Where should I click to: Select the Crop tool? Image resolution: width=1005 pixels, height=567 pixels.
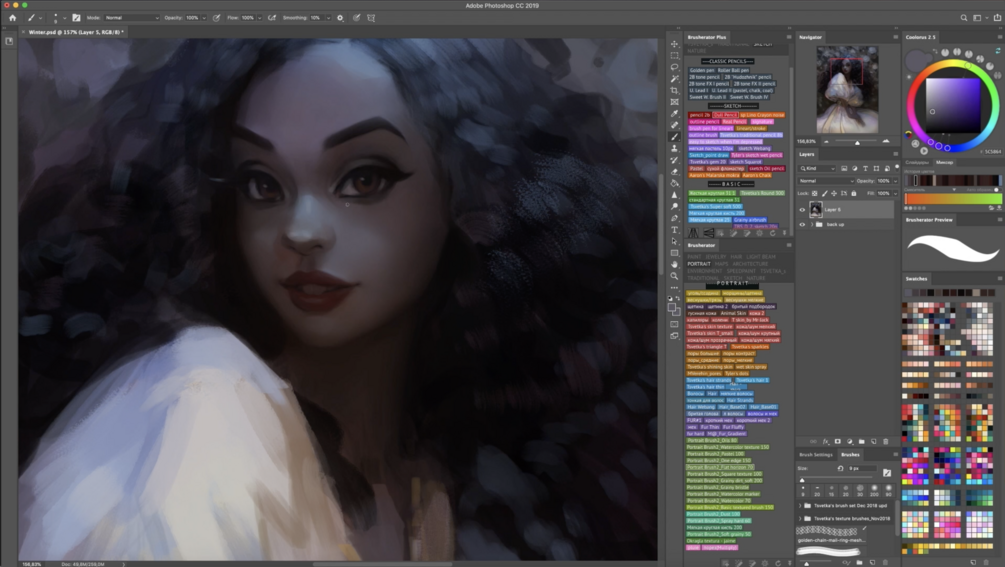(674, 90)
